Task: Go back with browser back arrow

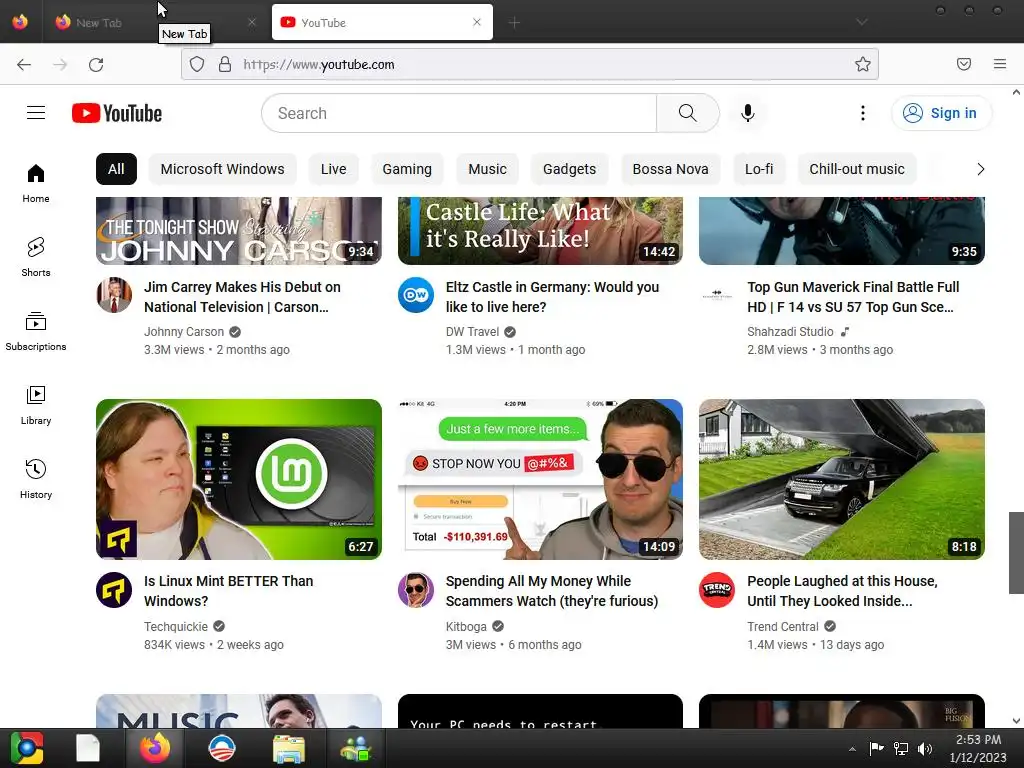Action: [x=24, y=64]
